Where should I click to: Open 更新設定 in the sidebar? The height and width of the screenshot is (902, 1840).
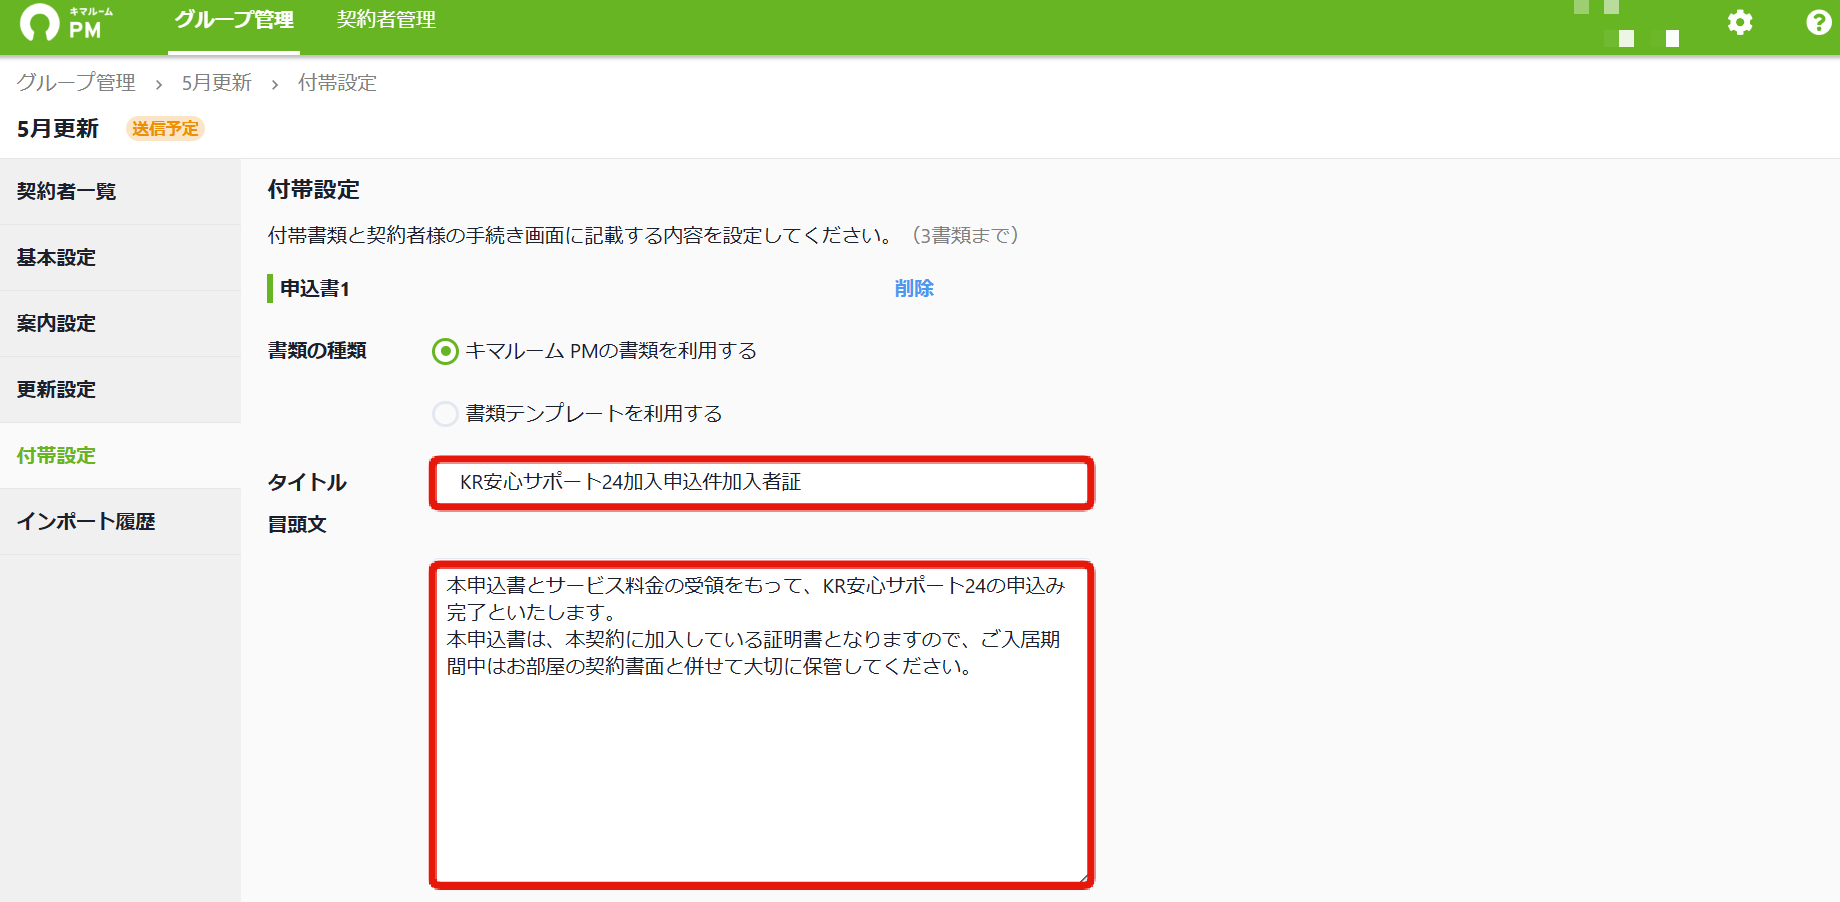120,389
